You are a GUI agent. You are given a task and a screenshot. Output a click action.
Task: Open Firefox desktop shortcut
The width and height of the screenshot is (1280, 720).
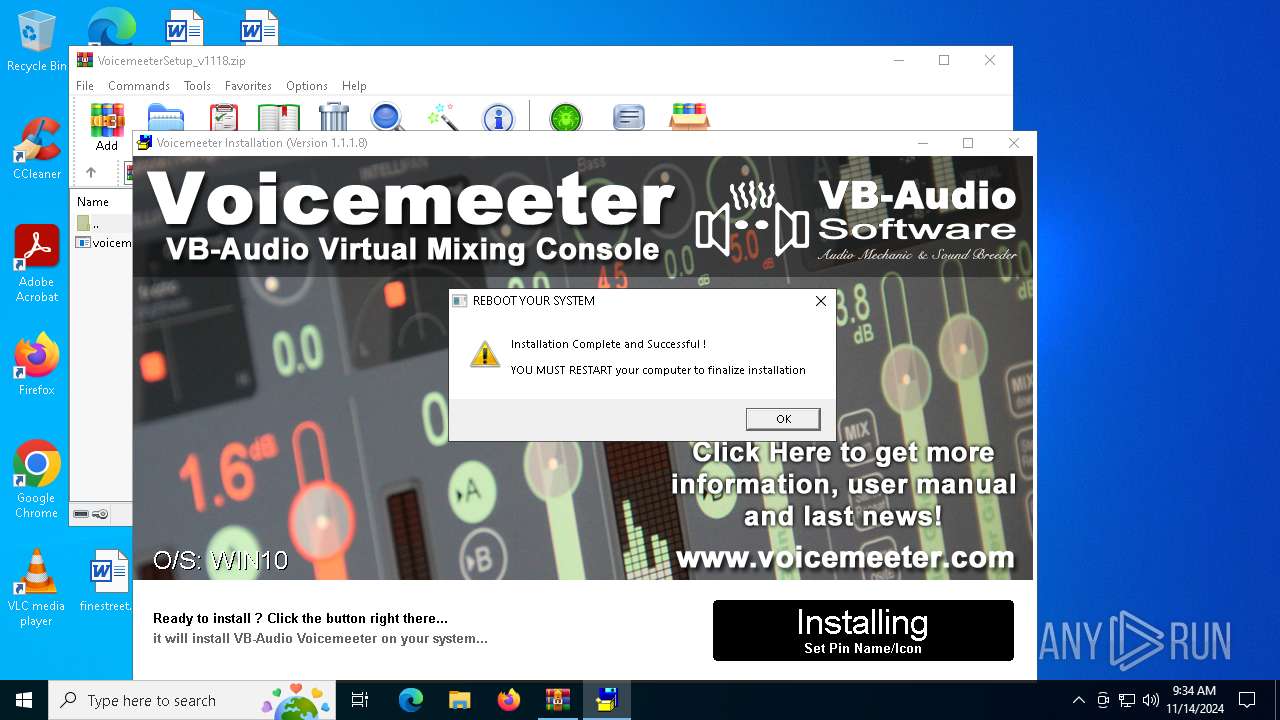point(37,364)
